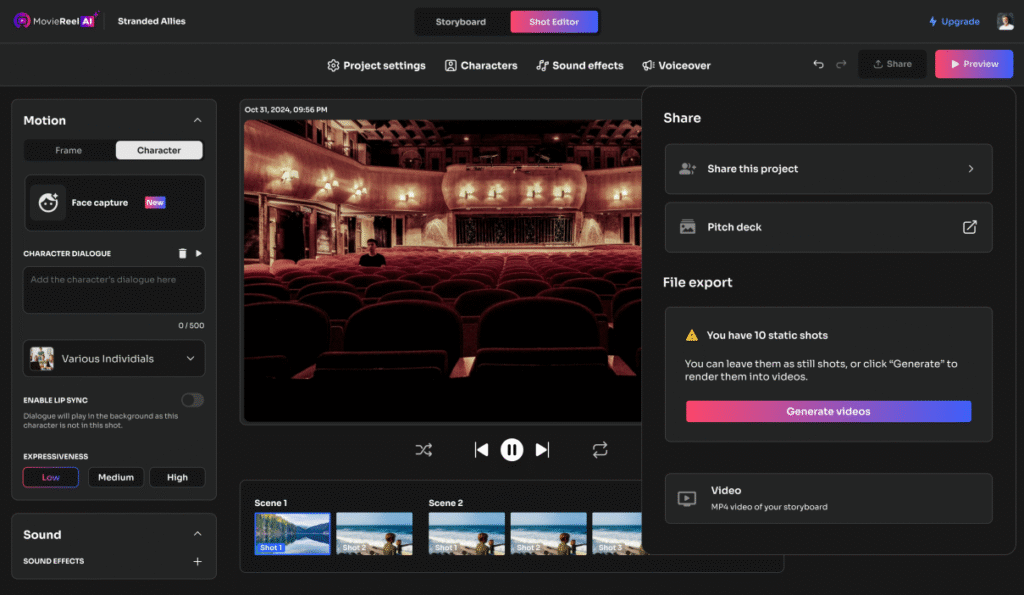Screen dimensions: 1024x595
Task: Collapse the Motion panel
Action: point(197,120)
